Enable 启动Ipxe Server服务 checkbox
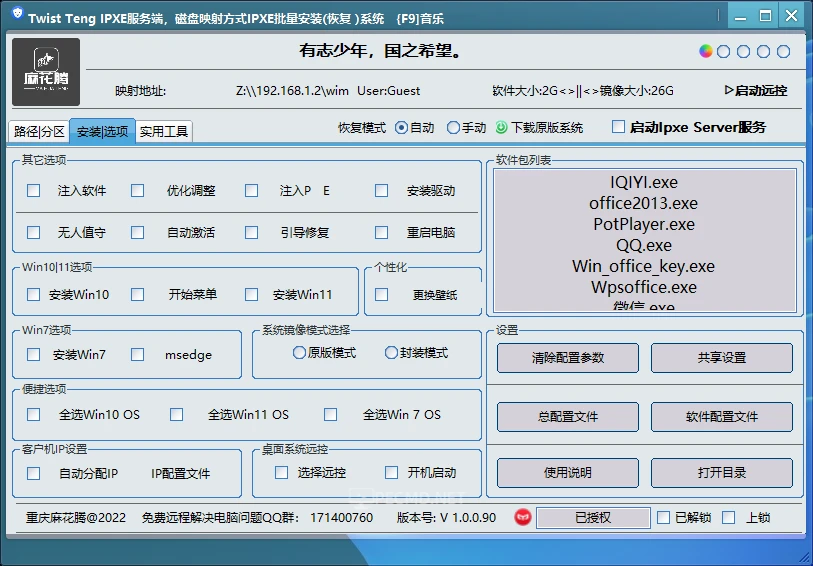 click(x=618, y=127)
